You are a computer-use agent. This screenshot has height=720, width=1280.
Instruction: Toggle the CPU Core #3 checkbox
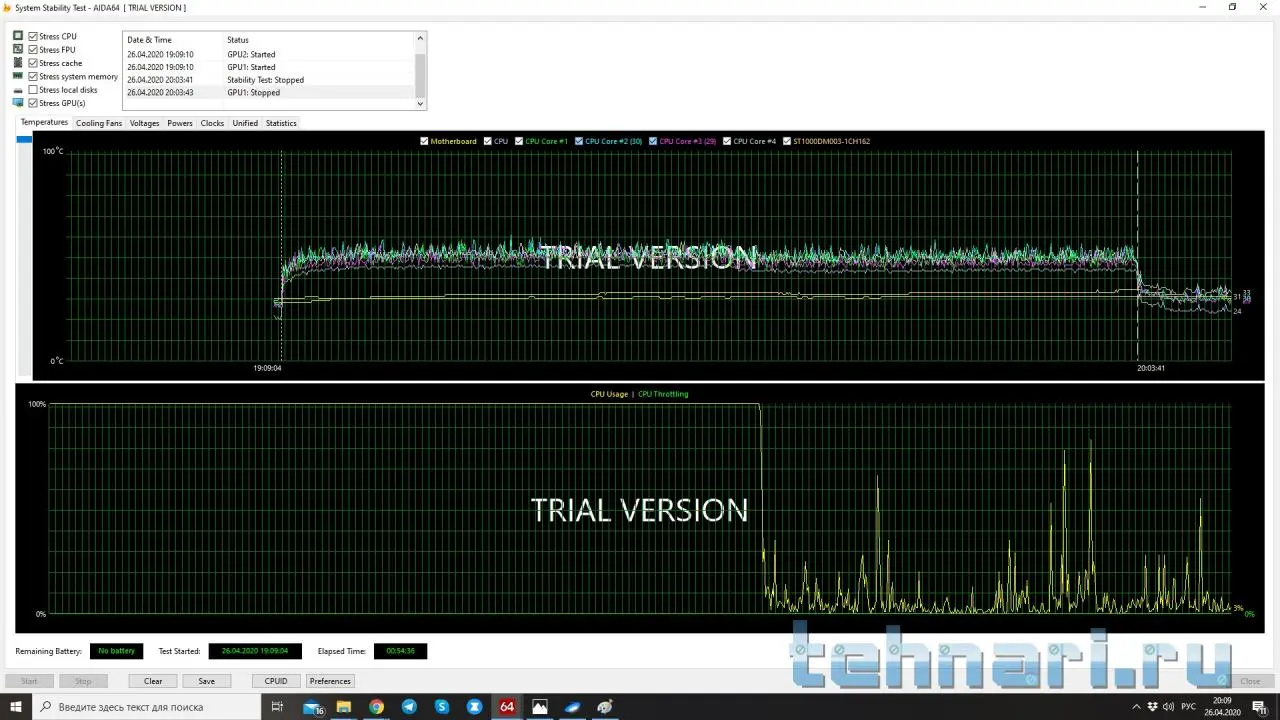click(x=653, y=141)
